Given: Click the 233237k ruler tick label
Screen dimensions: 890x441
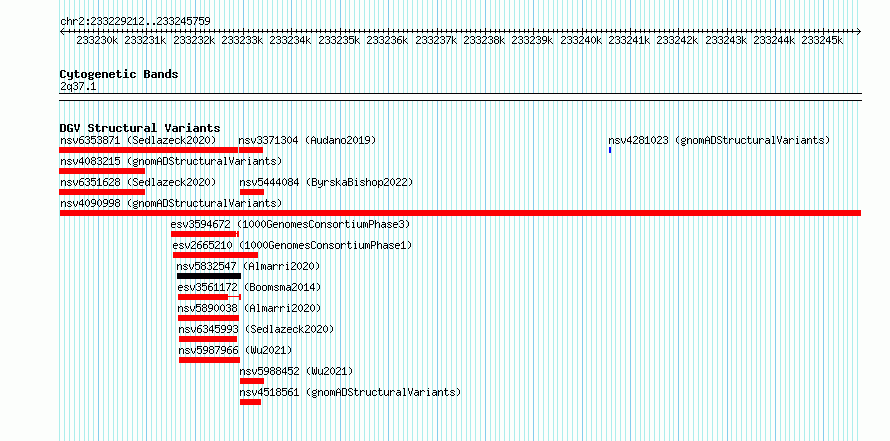Looking at the screenshot, I should (436, 41).
